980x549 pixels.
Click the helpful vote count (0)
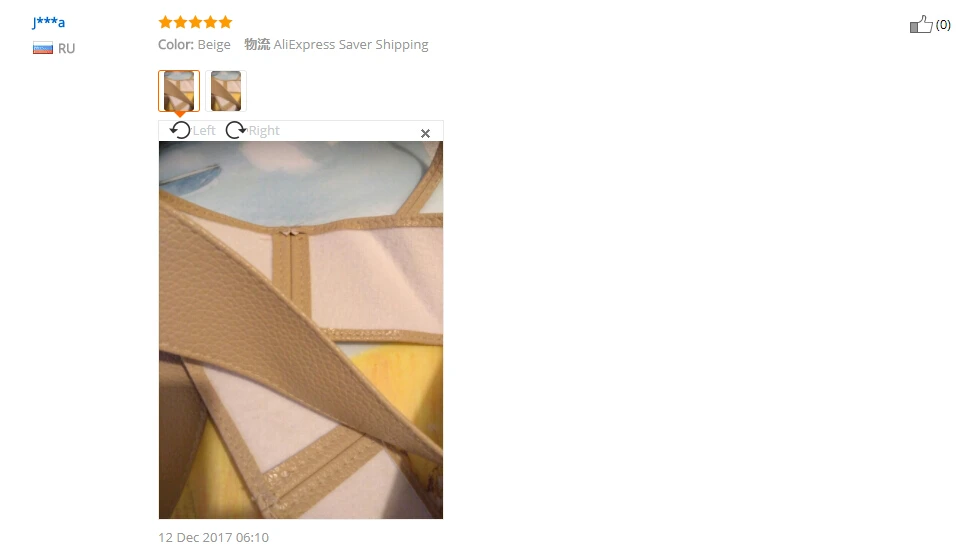click(x=943, y=24)
